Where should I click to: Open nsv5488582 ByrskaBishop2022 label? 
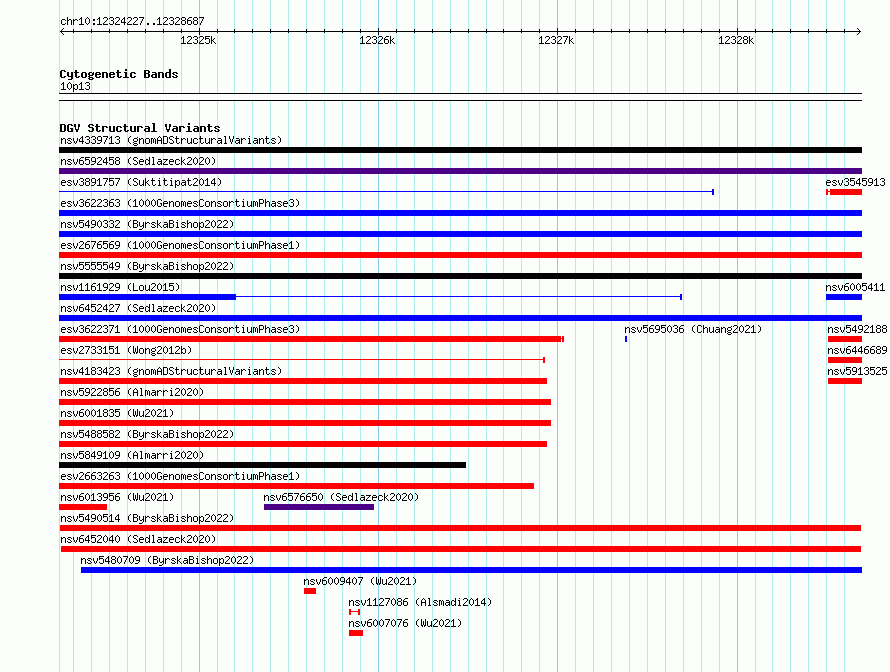pos(147,434)
